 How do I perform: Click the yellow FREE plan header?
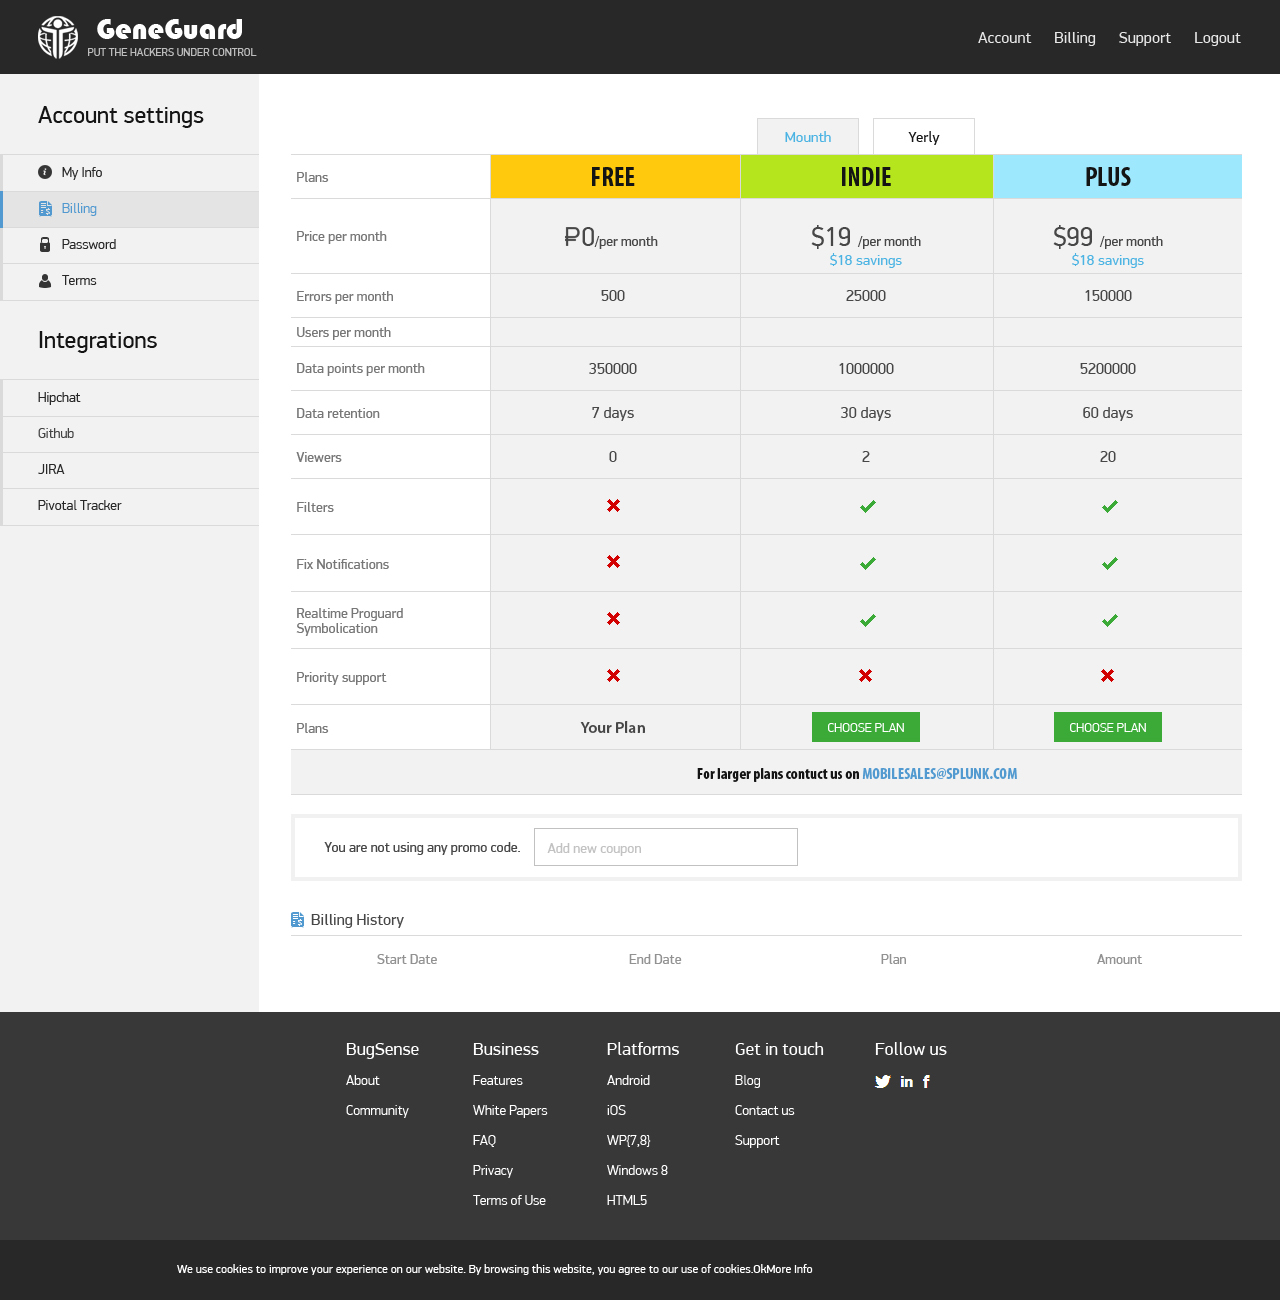pyautogui.click(x=615, y=177)
